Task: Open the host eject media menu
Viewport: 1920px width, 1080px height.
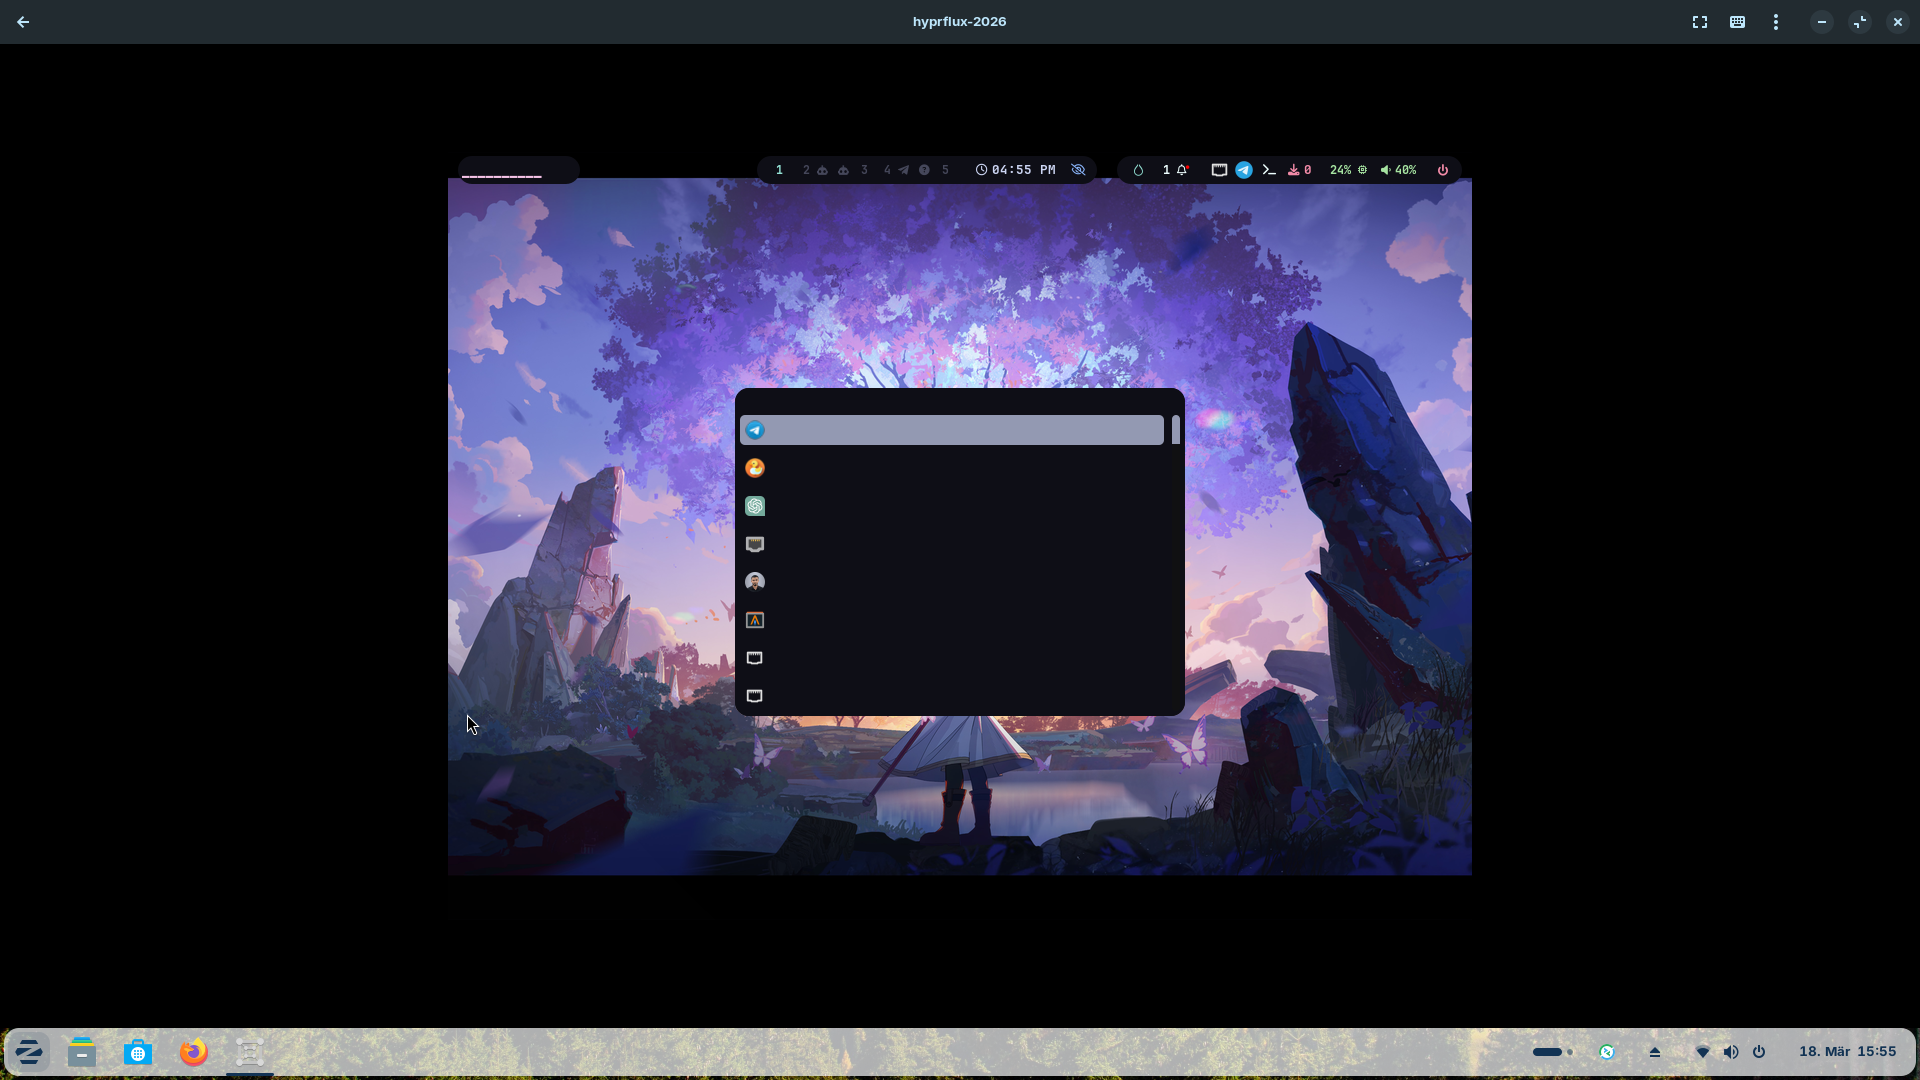Action: pyautogui.click(x=1654, y=1052)
